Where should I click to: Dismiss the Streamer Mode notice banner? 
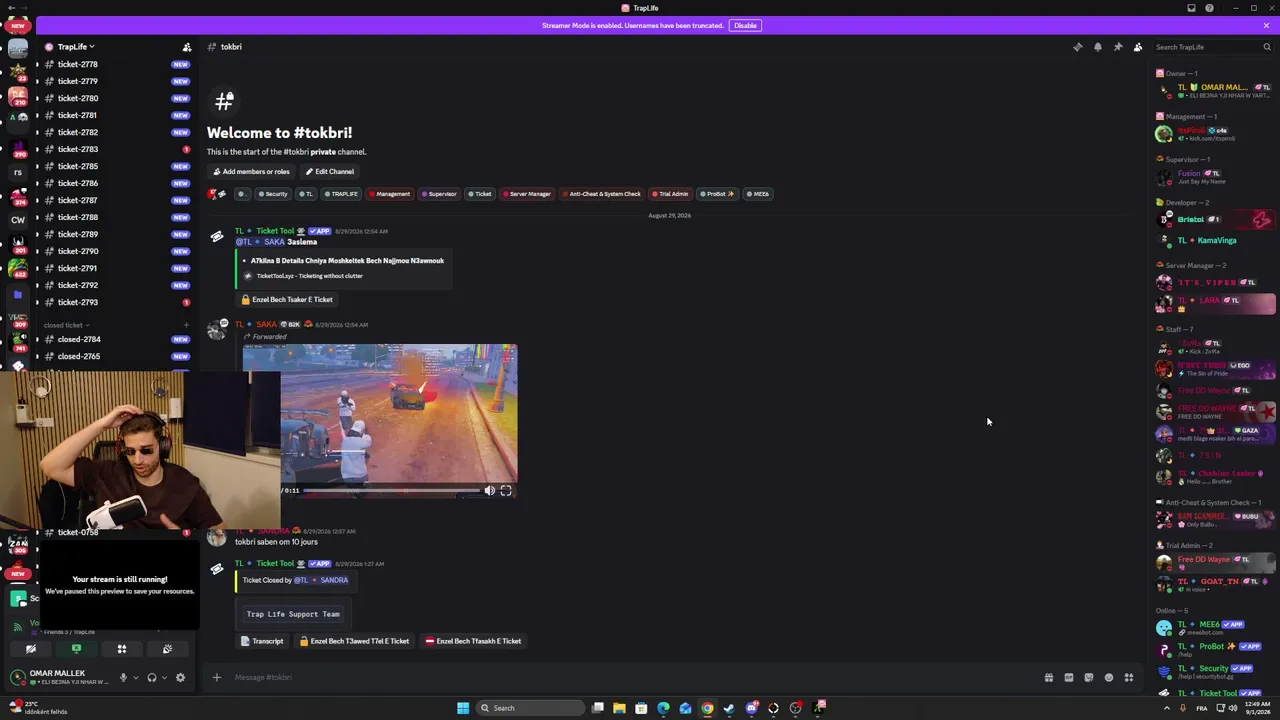tap(1266, 25)
